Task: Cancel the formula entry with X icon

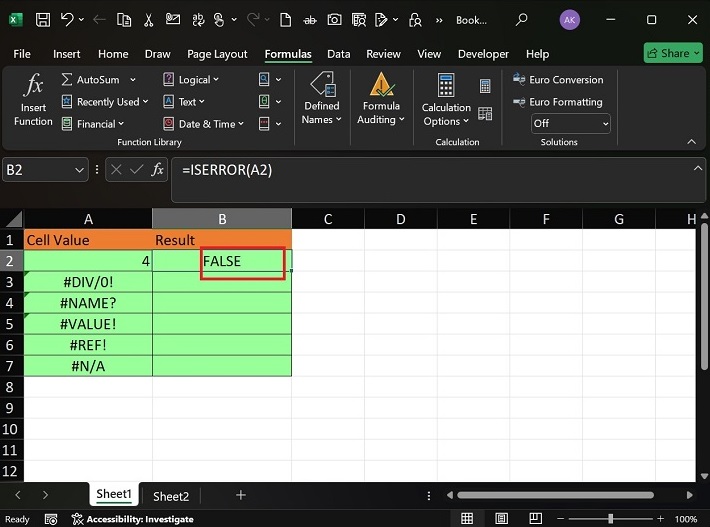Action: tap(116, 171)
